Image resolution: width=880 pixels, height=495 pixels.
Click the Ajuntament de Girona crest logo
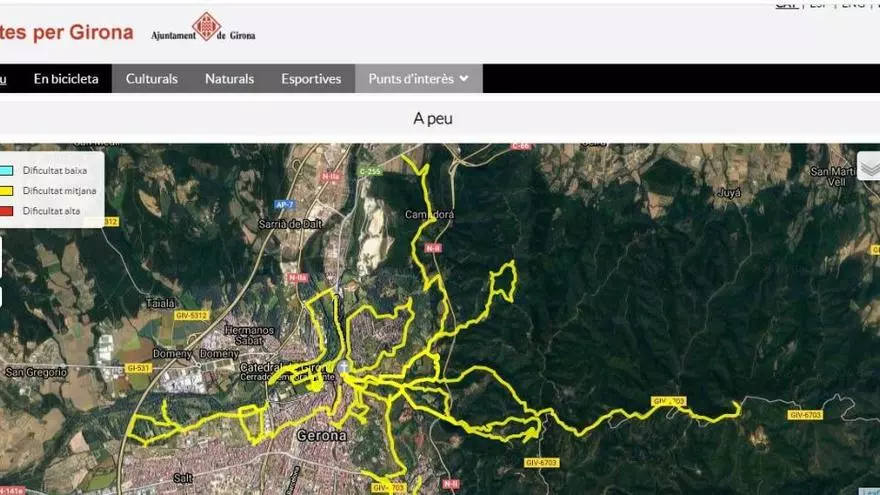click(204, 27)
